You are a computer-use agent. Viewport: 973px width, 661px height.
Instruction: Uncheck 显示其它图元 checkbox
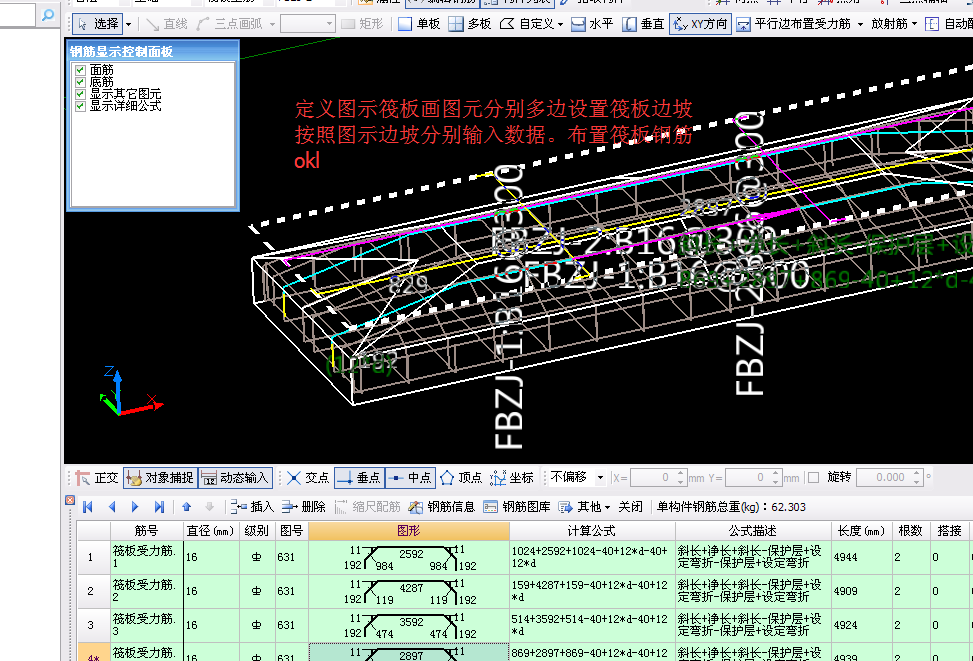click(x=80, y=94)
